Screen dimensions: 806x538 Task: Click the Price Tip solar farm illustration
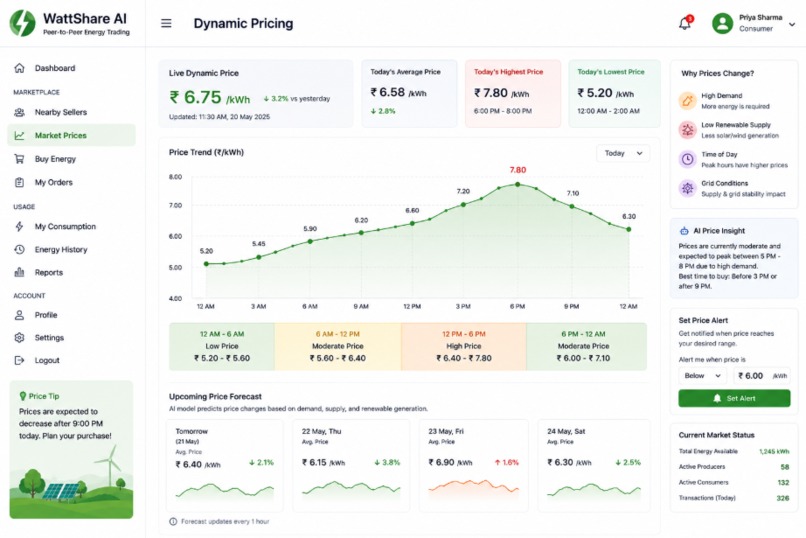pos(71,482)
